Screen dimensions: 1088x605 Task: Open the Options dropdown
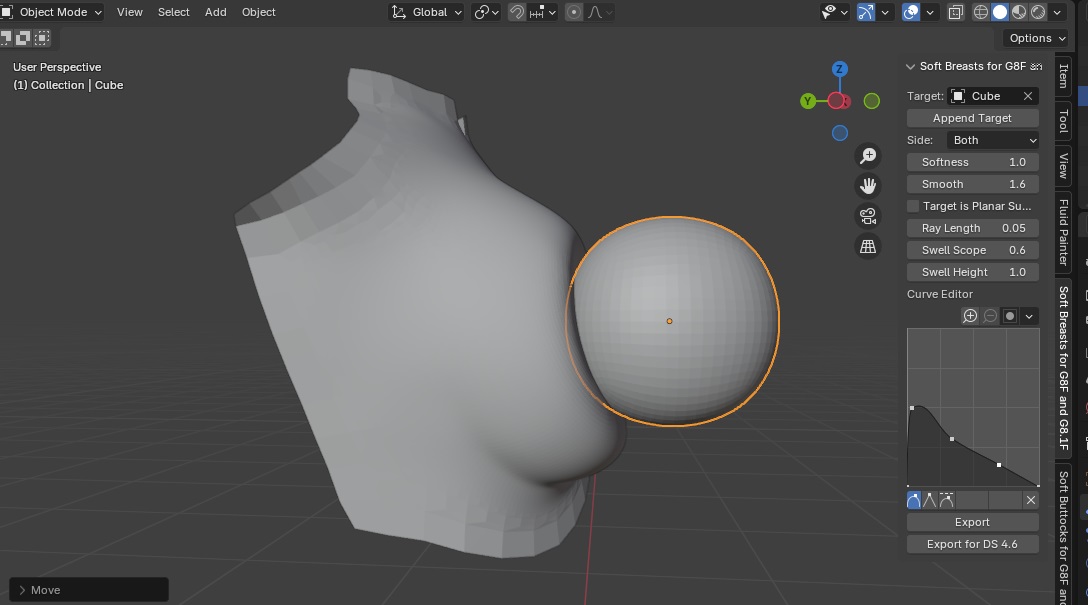pos(1037,38)
